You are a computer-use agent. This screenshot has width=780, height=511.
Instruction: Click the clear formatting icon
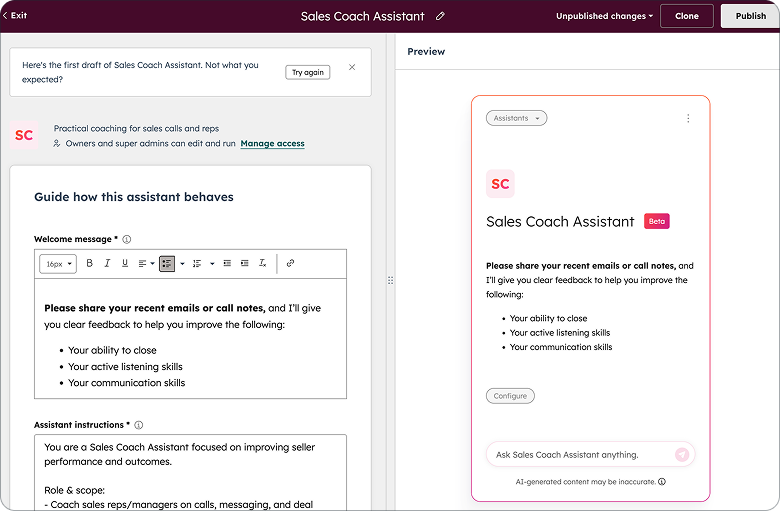(x=263, y=263)
